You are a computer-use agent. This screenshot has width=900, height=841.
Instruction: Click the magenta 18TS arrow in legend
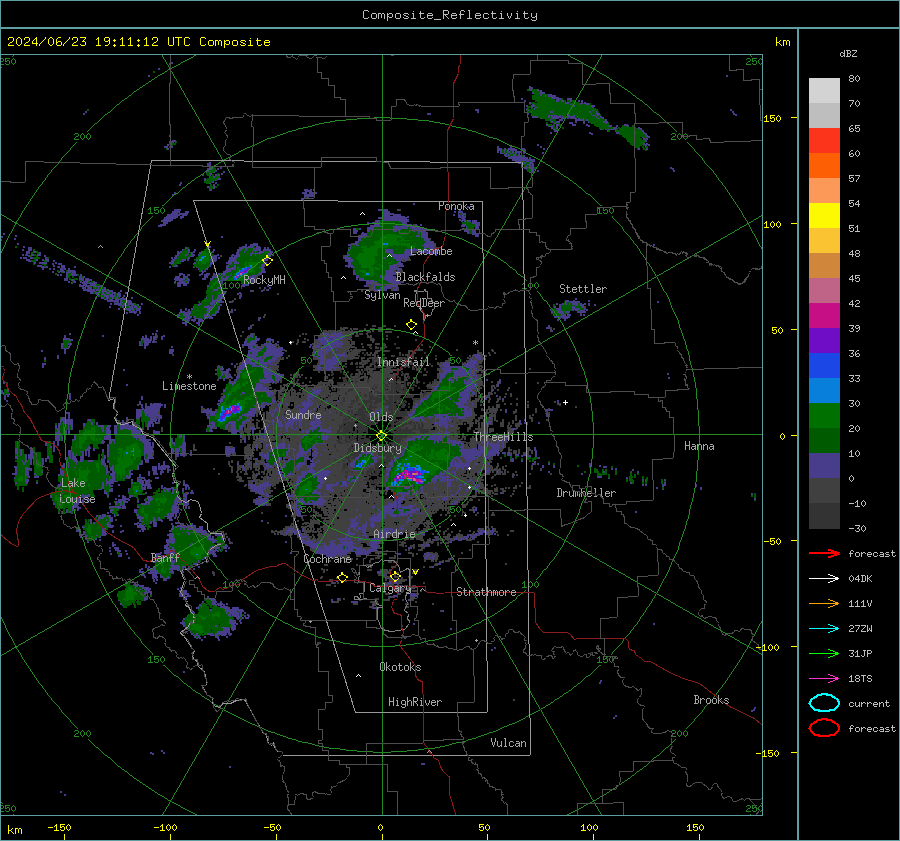(824, 679)
